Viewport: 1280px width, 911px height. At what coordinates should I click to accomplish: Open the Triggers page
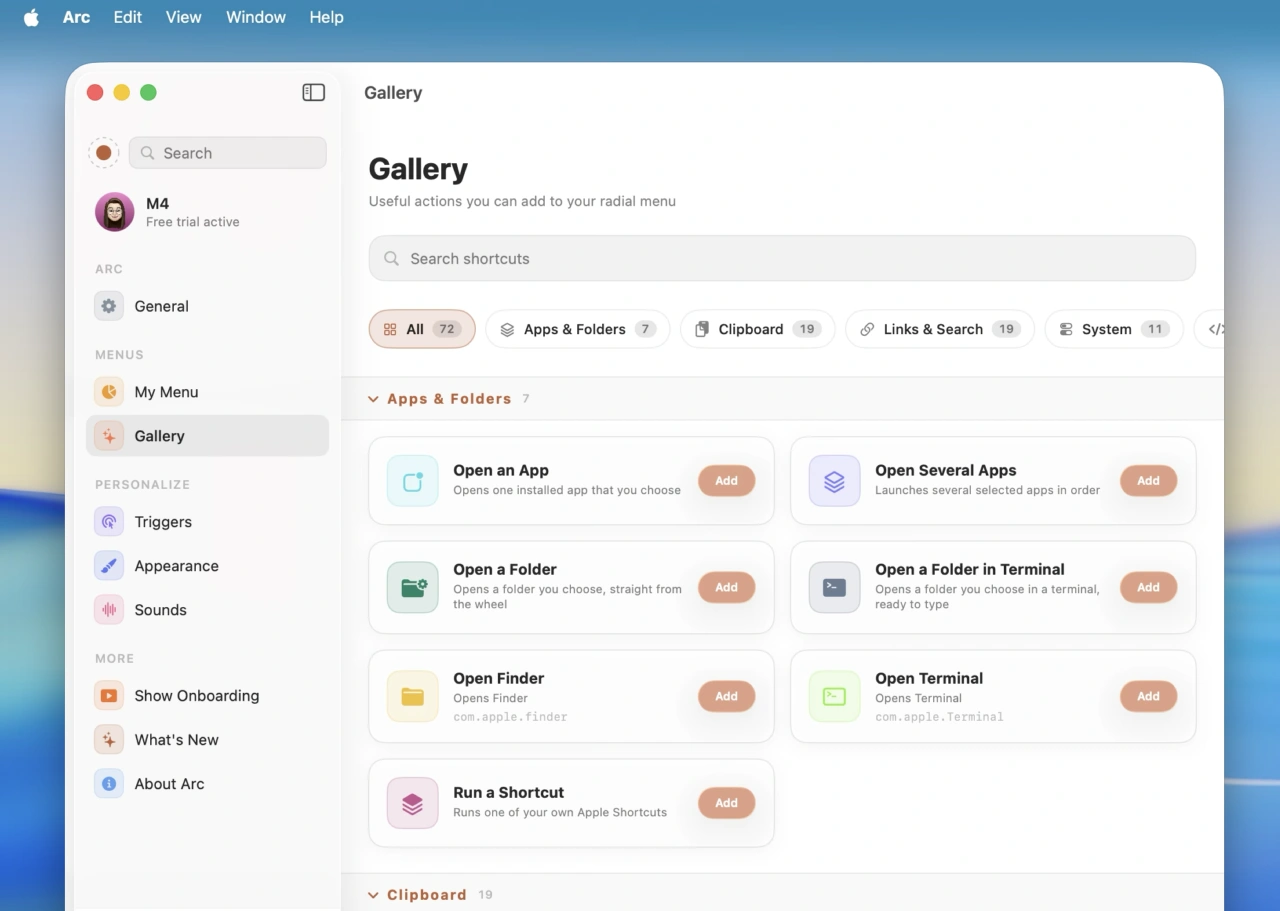(208, 522)
